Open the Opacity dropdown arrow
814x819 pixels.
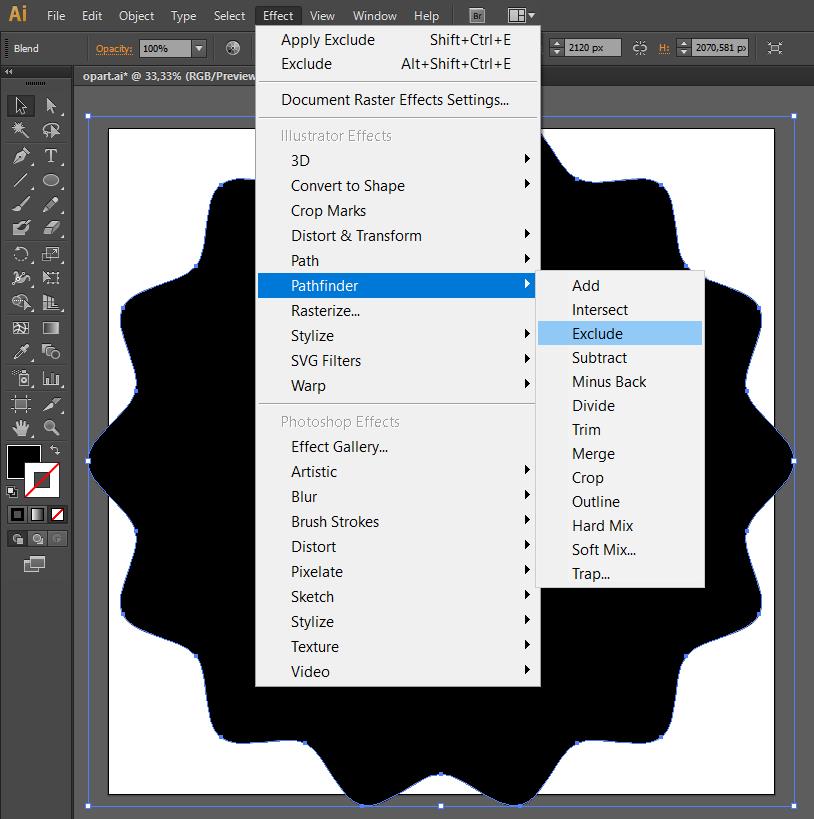(198, 48)
